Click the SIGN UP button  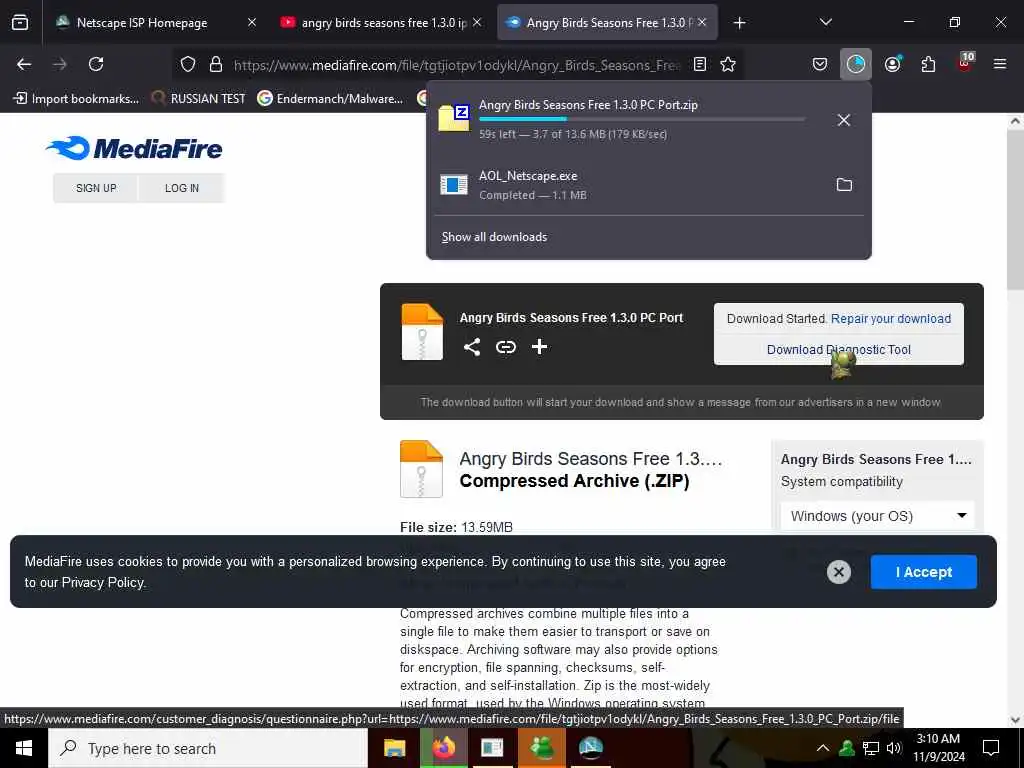(96, 188)
